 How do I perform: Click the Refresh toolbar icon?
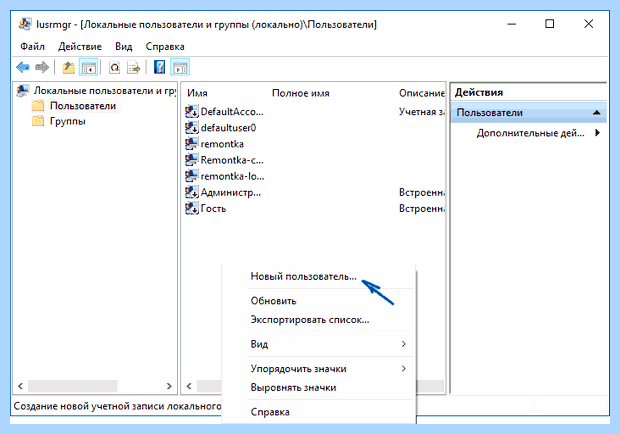click(x=115, y=68)
